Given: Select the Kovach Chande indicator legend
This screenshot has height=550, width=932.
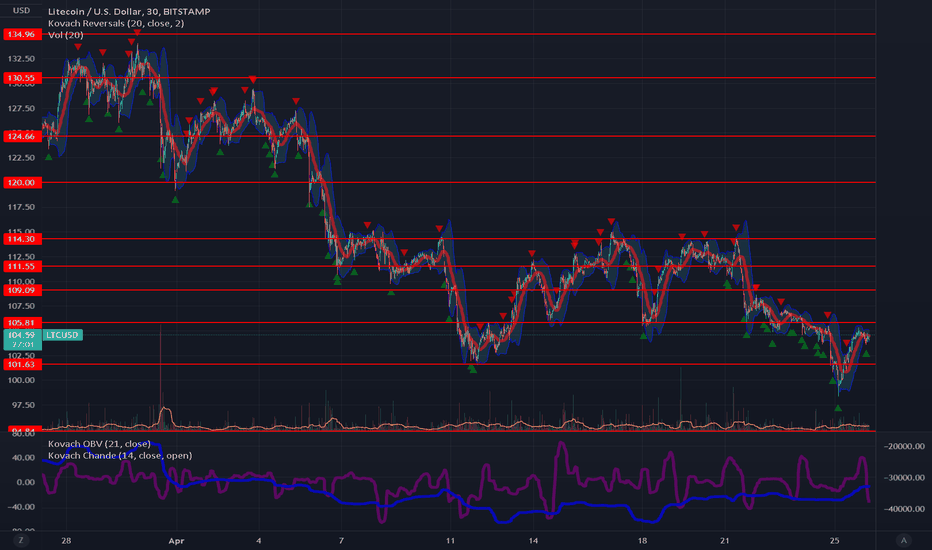Looking at the screenshot, I should click(120, 455).
